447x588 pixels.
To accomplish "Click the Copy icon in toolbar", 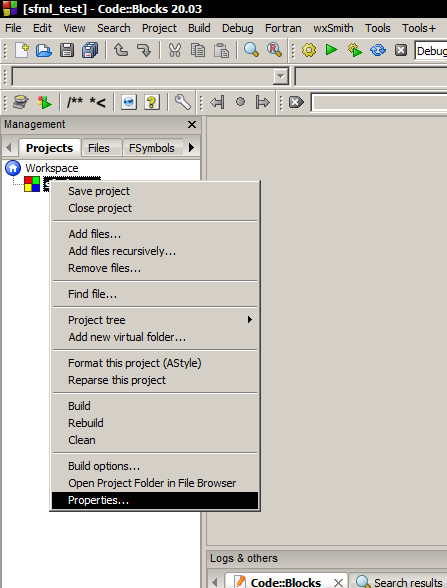I will point(198,50).
